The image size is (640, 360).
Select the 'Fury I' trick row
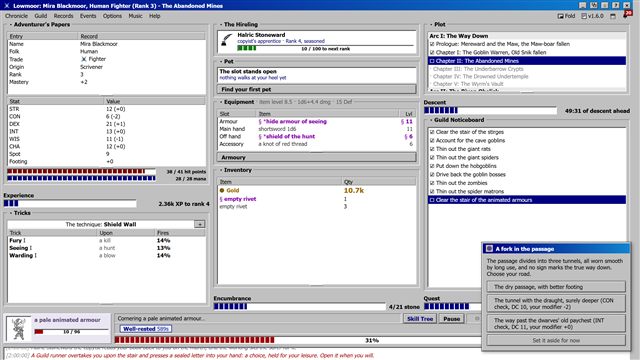[106, 240]
